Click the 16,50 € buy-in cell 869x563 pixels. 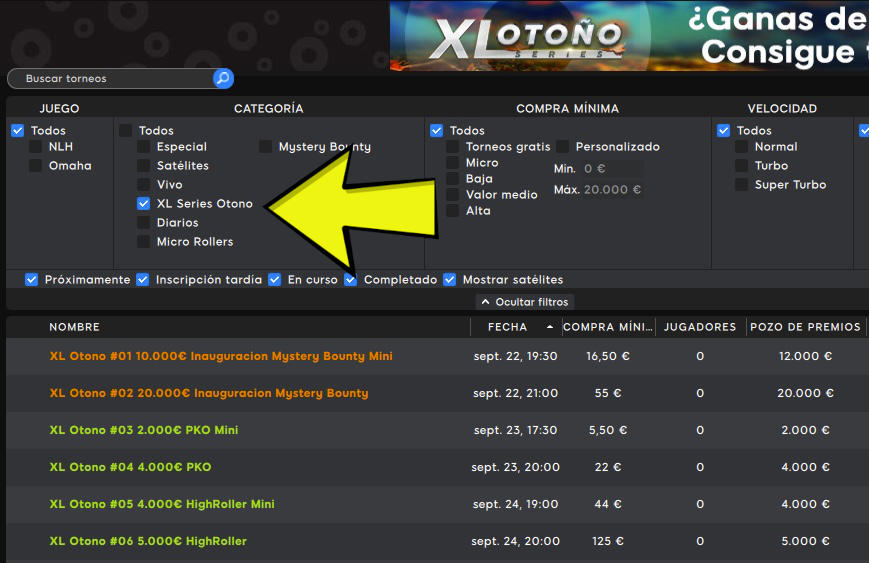(x=608, y=356)
